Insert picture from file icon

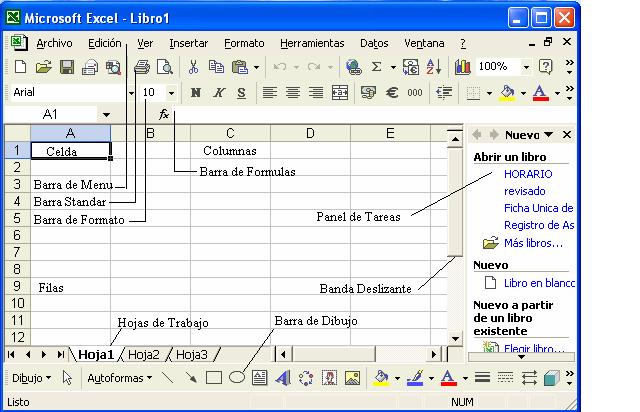[x=352, y=378]
